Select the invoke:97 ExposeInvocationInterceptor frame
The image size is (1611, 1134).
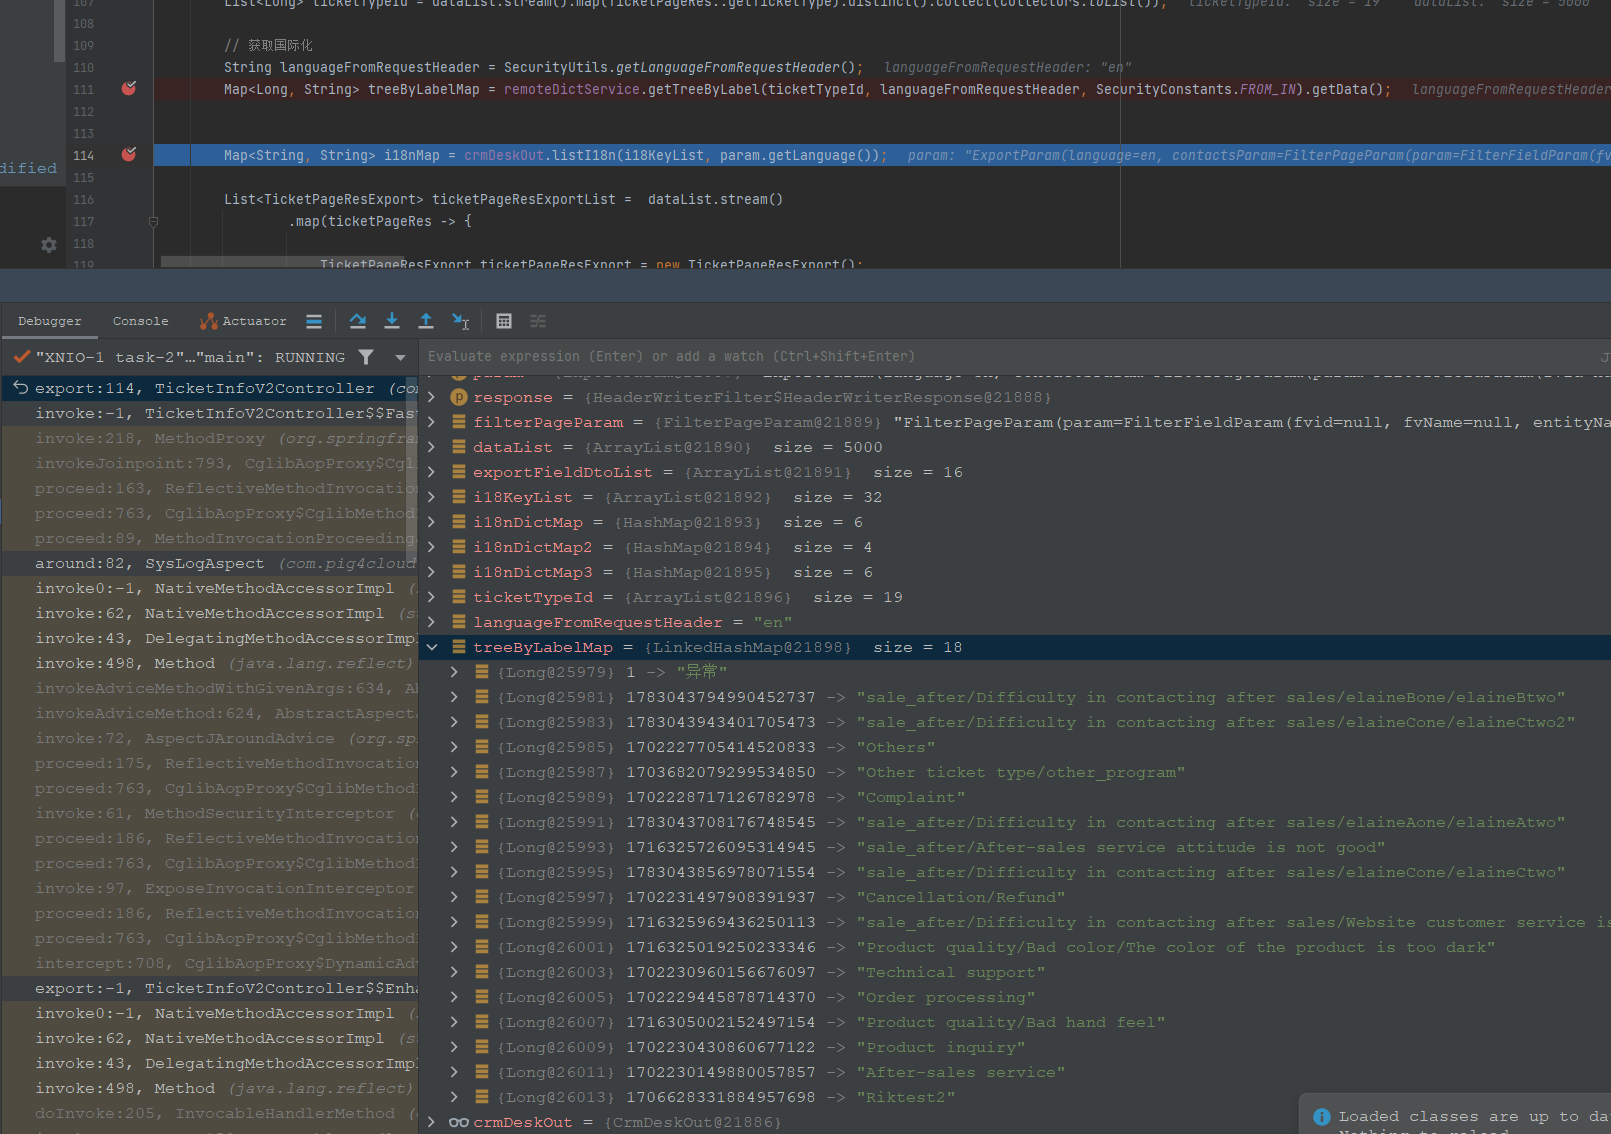pyautogui.click(x=210, y=888)
